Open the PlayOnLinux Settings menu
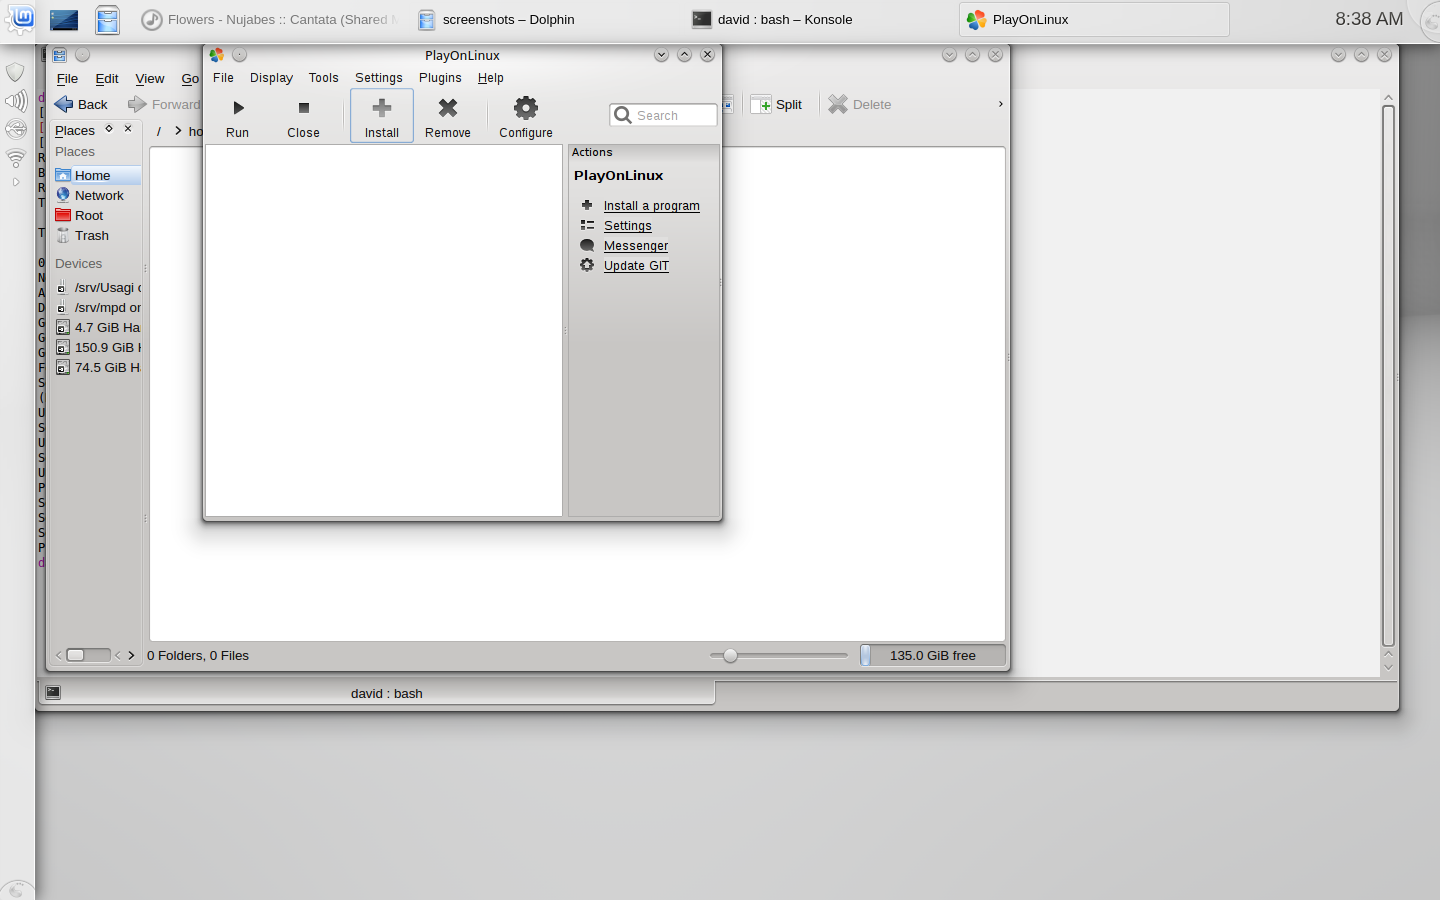The image size is (1440, 900). click(379, 77)
